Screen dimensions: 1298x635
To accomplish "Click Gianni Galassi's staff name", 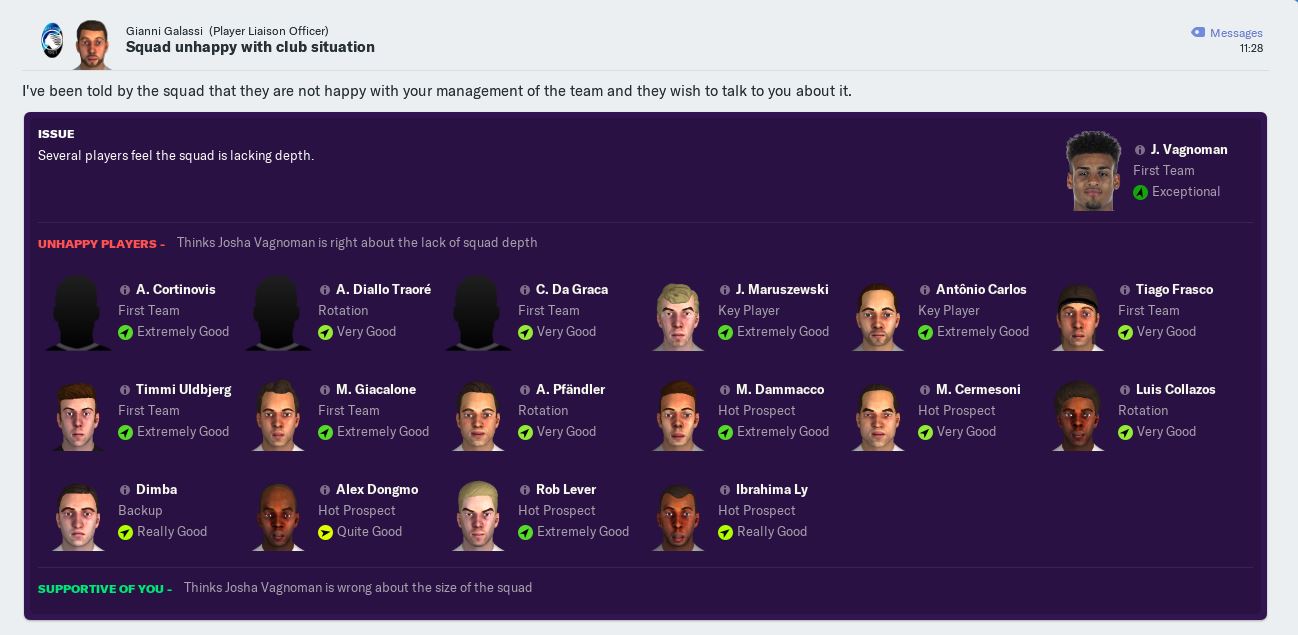I will coord(164,31).
